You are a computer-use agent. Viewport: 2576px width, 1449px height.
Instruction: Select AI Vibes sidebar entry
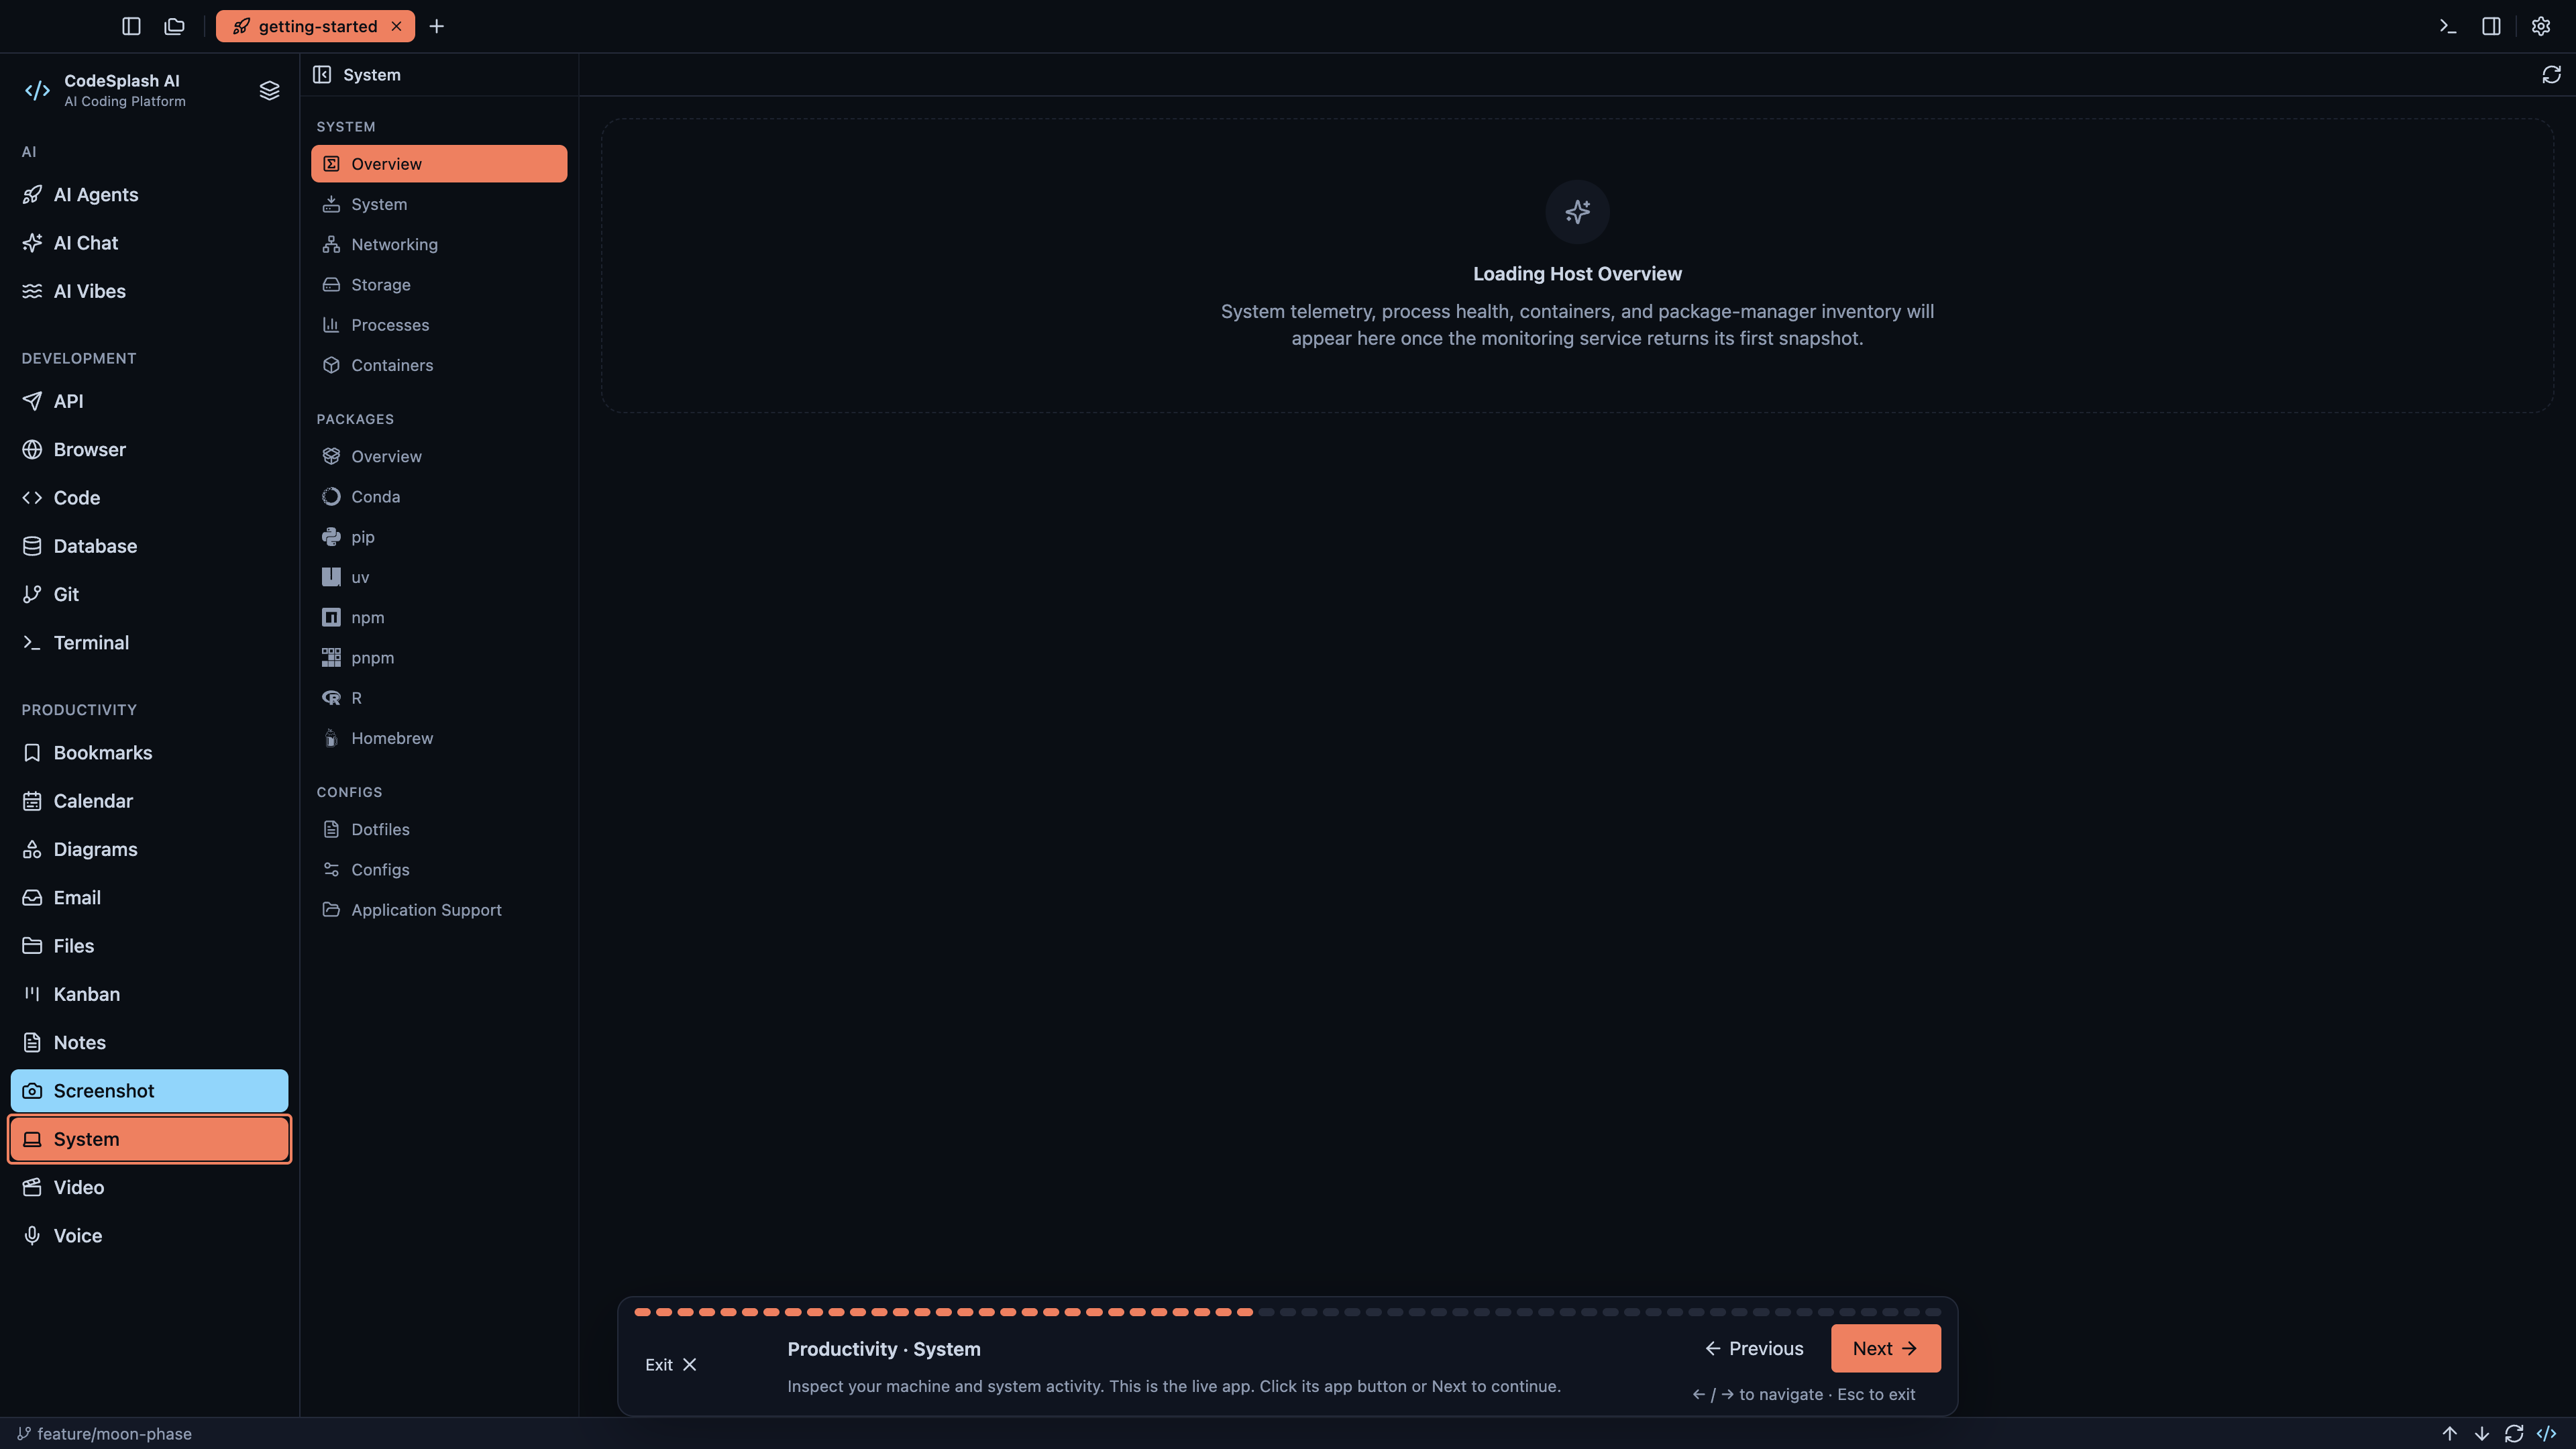[x=150, y=291]
